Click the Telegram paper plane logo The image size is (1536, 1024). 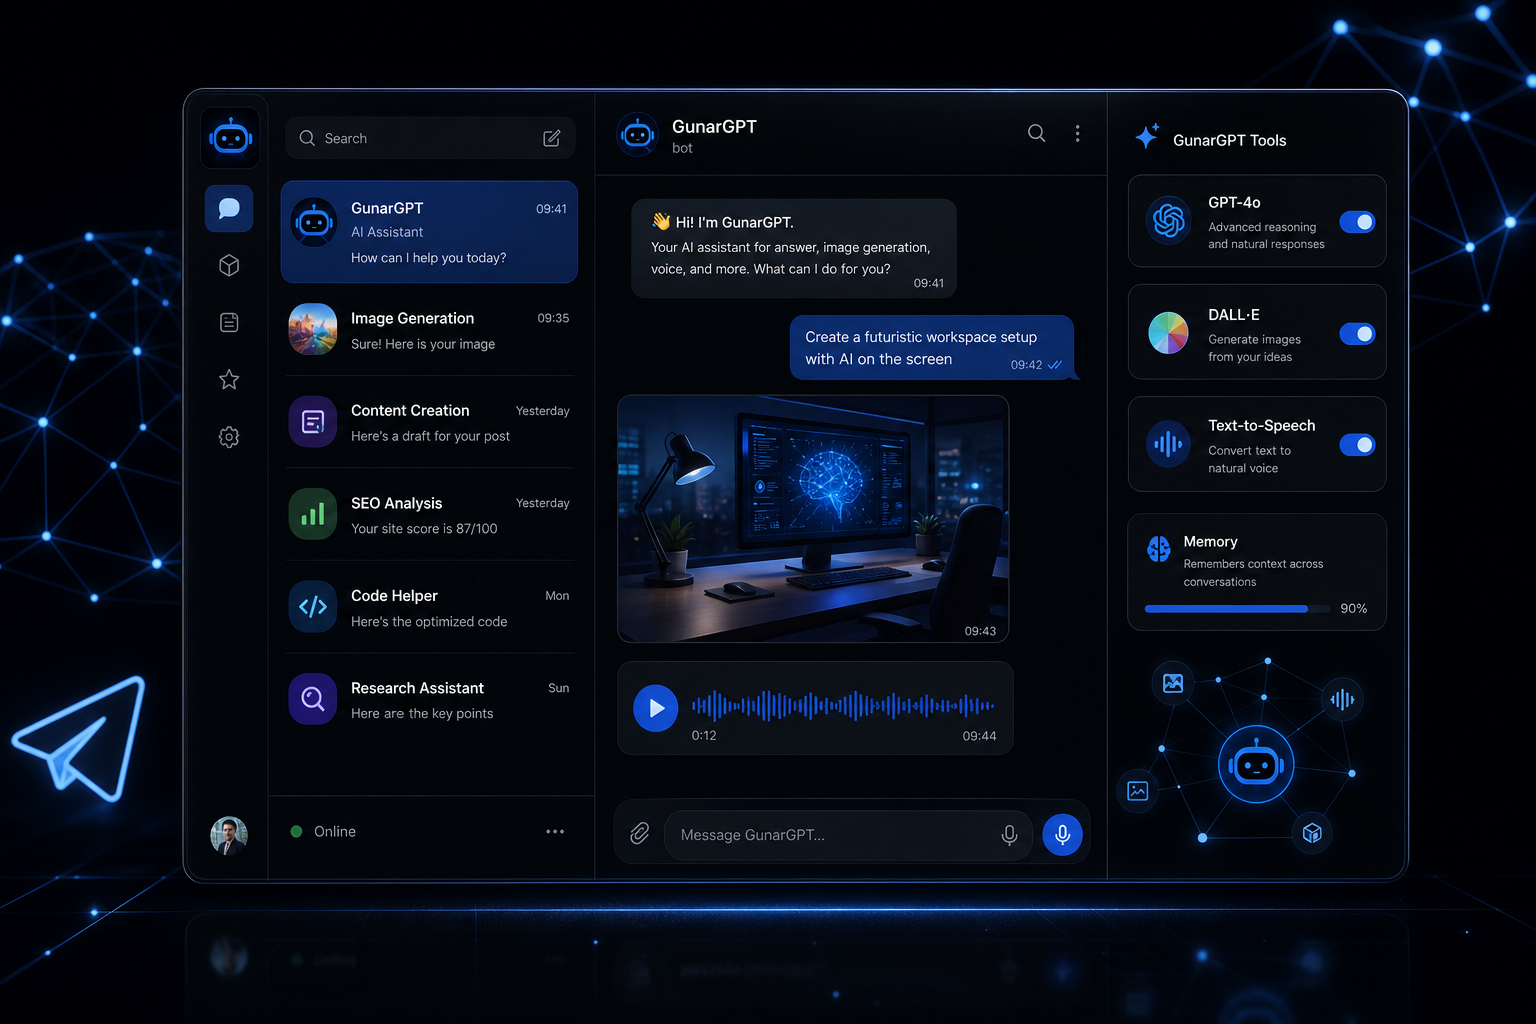click(x=81, y=737)
